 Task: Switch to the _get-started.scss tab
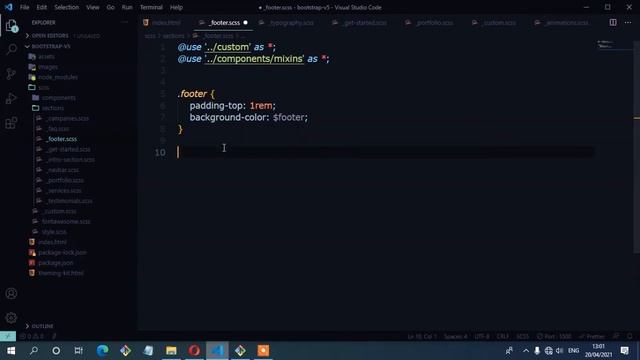click(364, 23)
